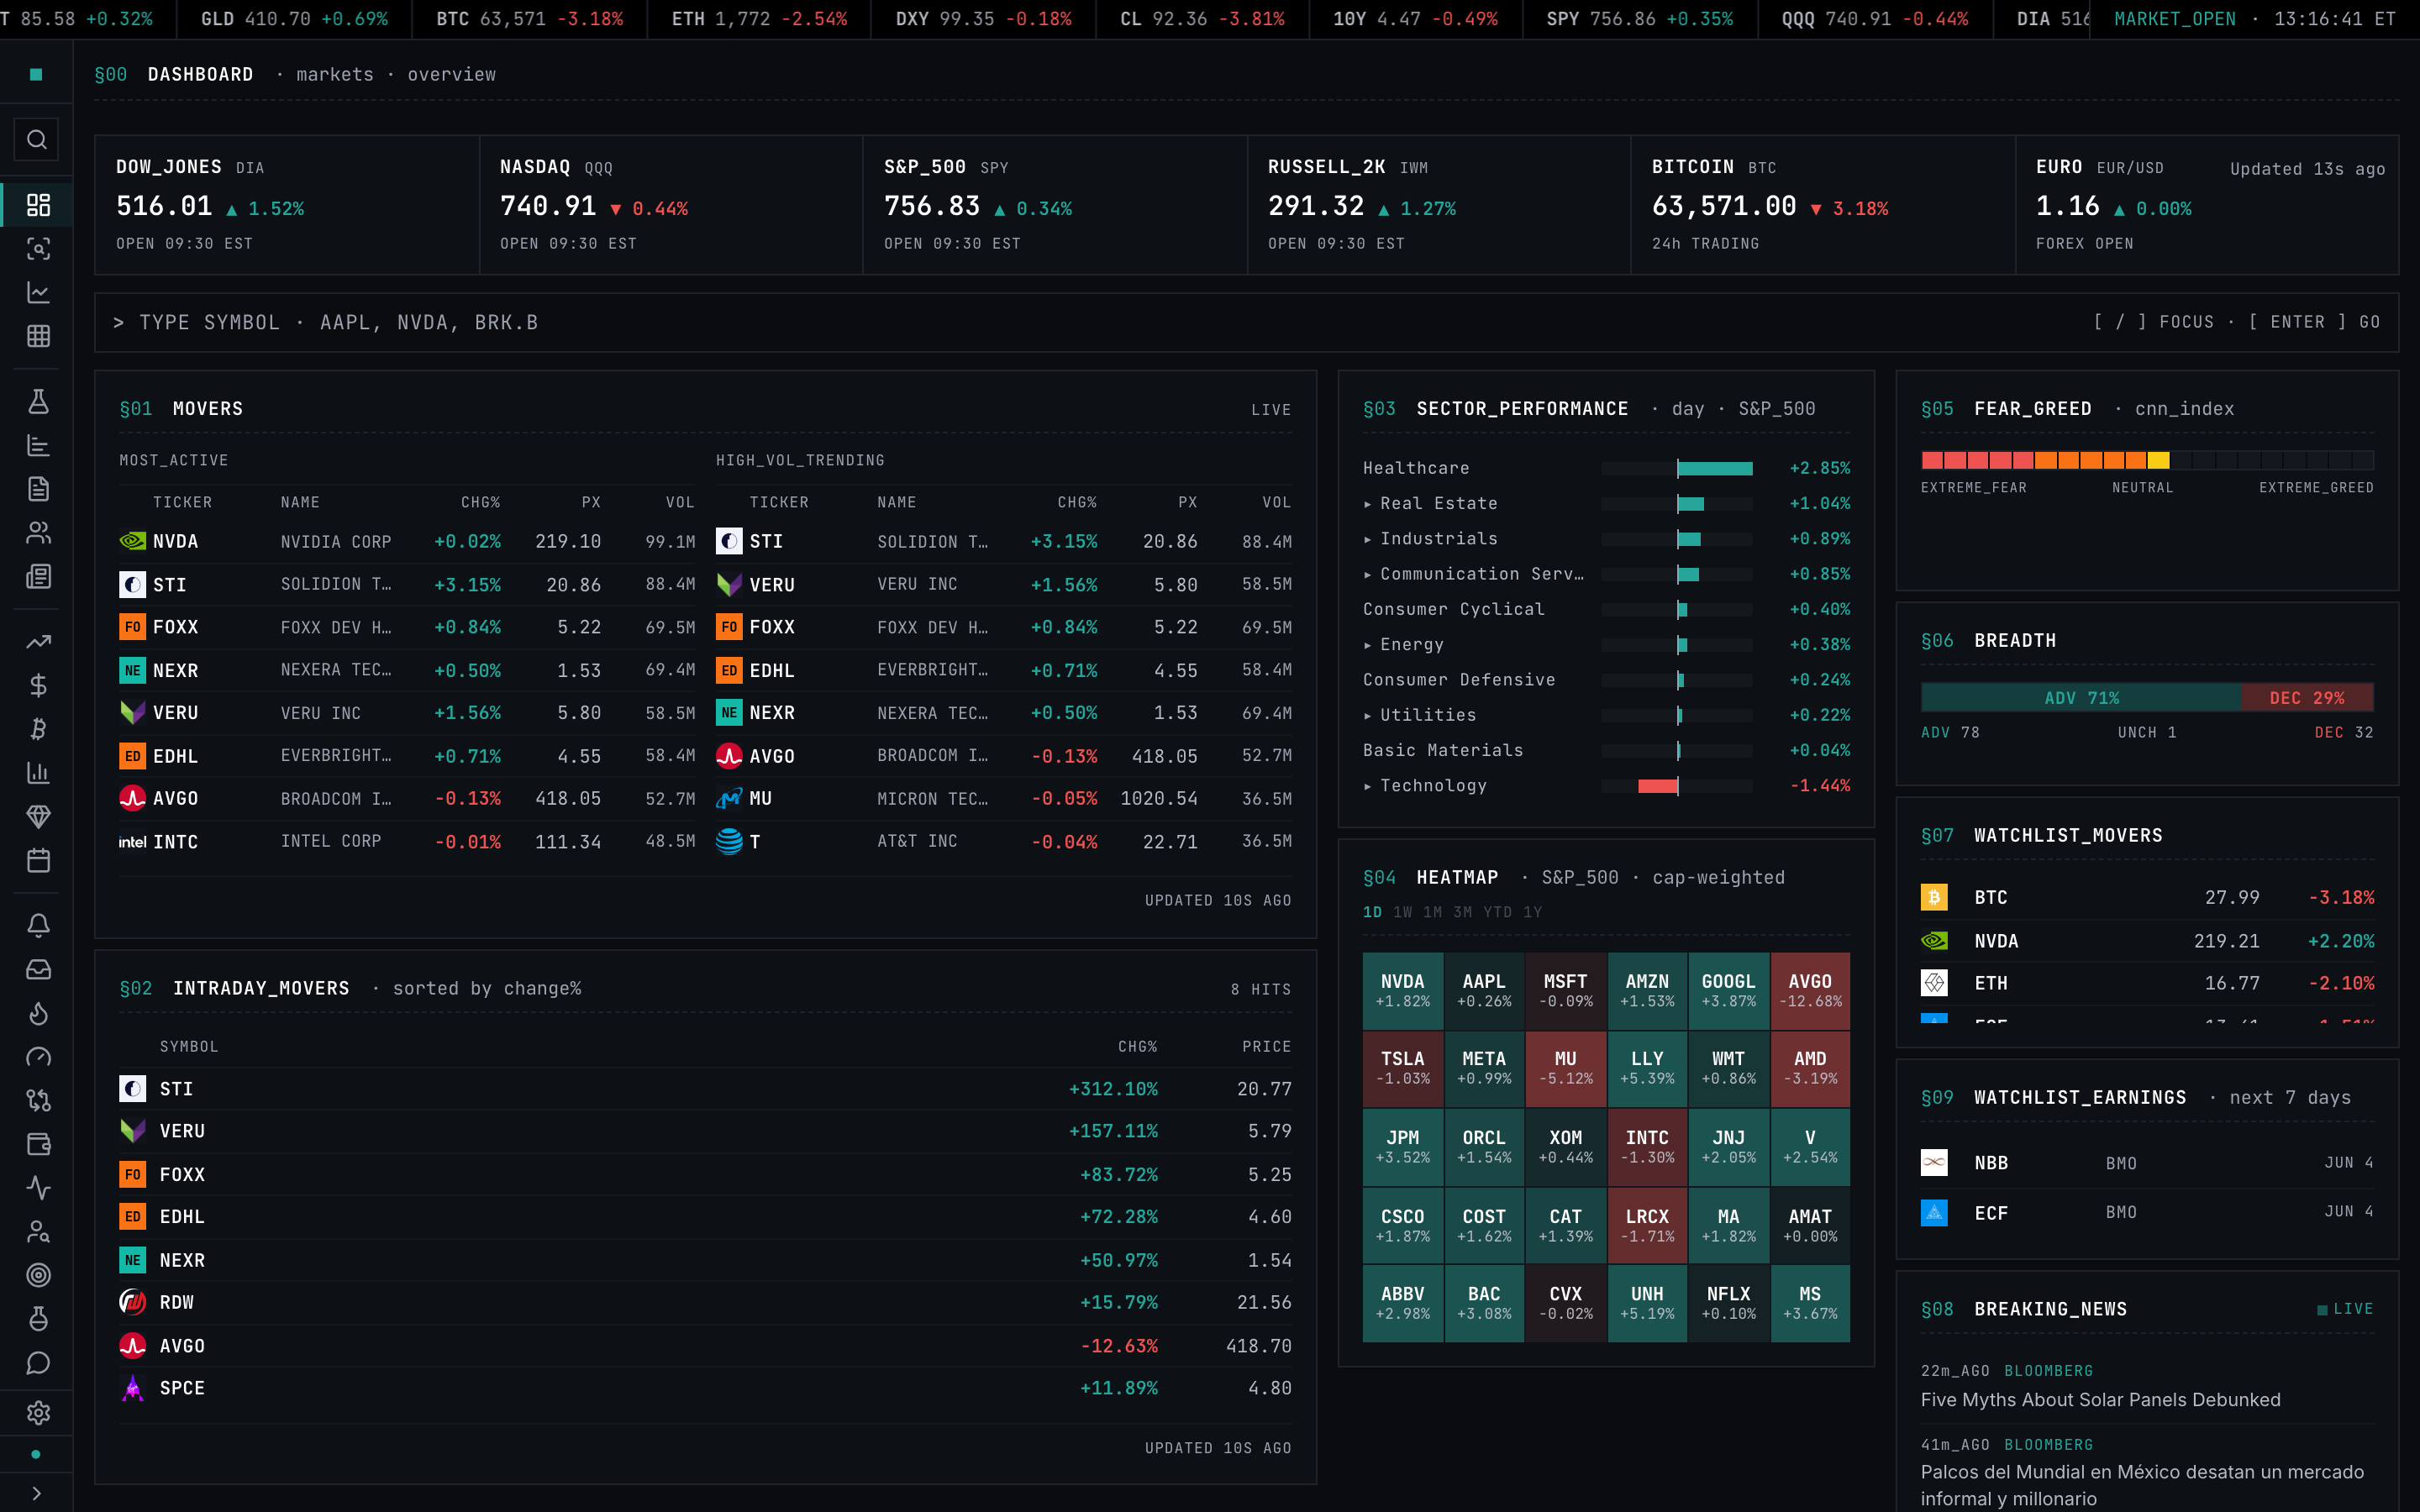Open the MU row in the HIGH_VOL_TRENDING table
The height and width of the screenshot is (1512, 2420).
pyautogui.click(x=1004, y=799)
